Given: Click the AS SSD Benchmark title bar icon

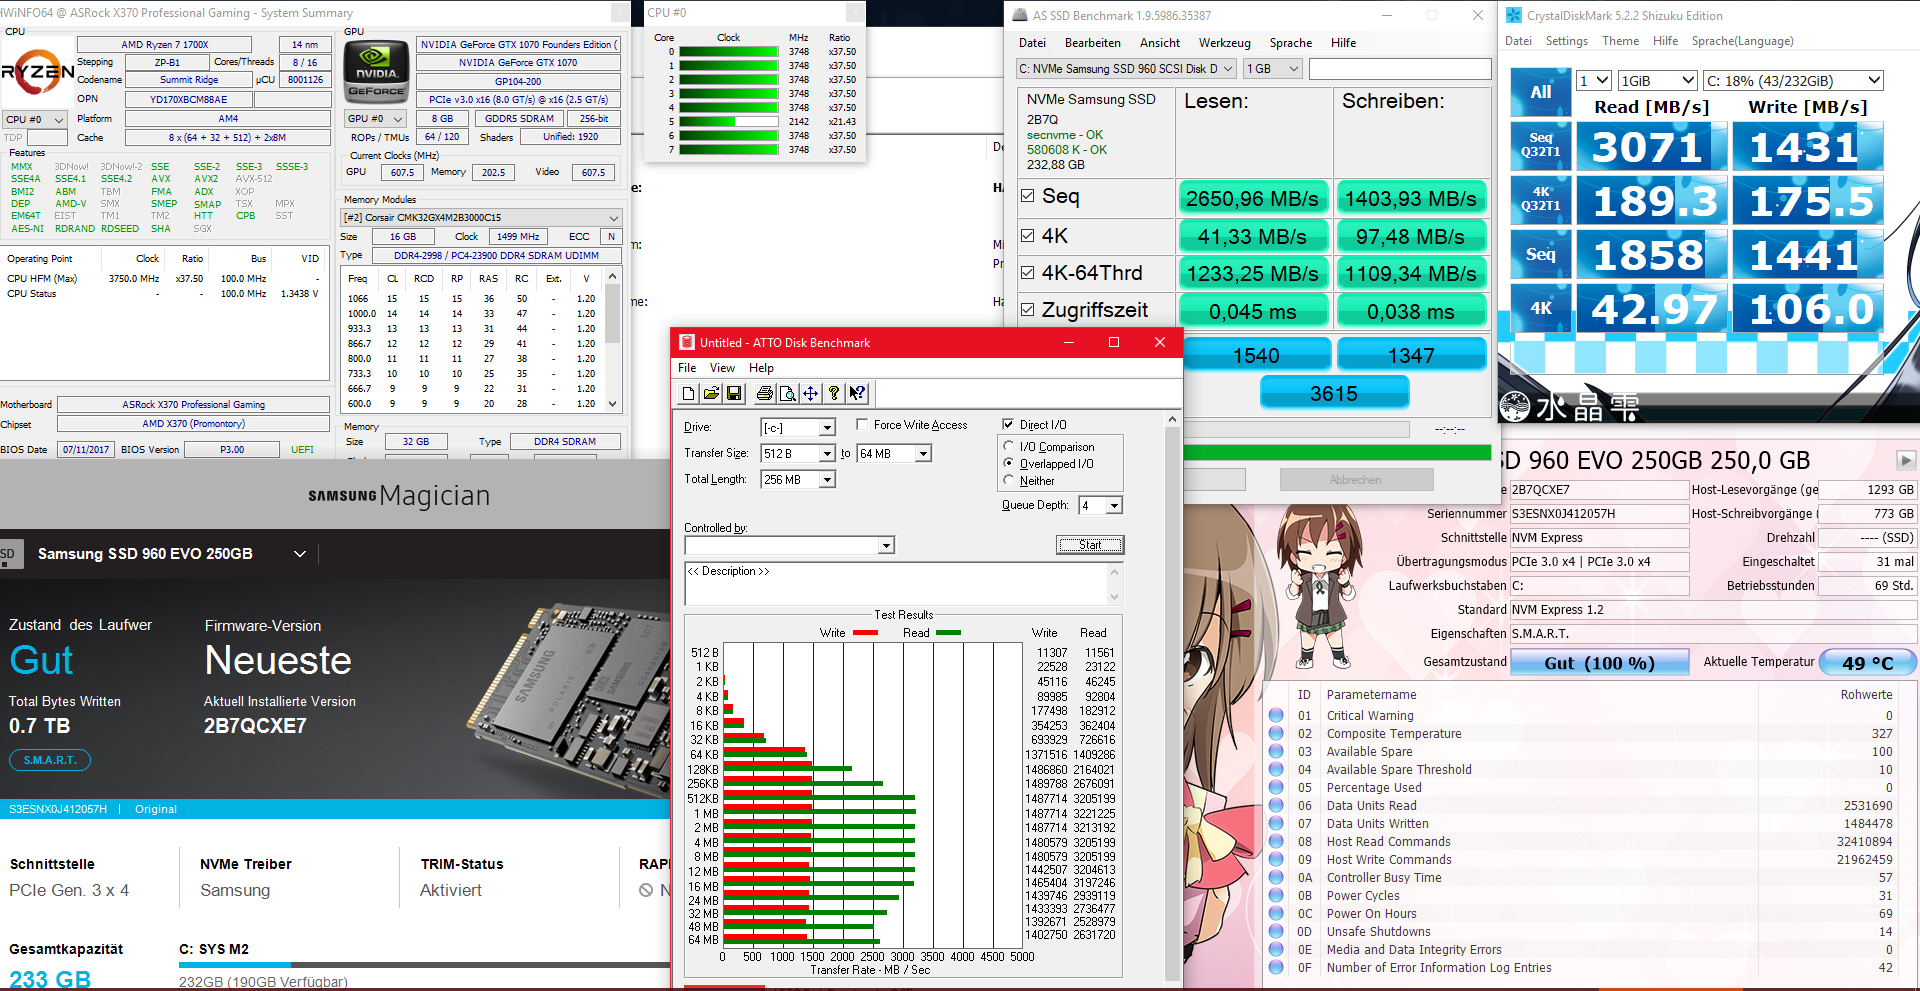Looking at the screenshot, I should tap(1020, 15).
